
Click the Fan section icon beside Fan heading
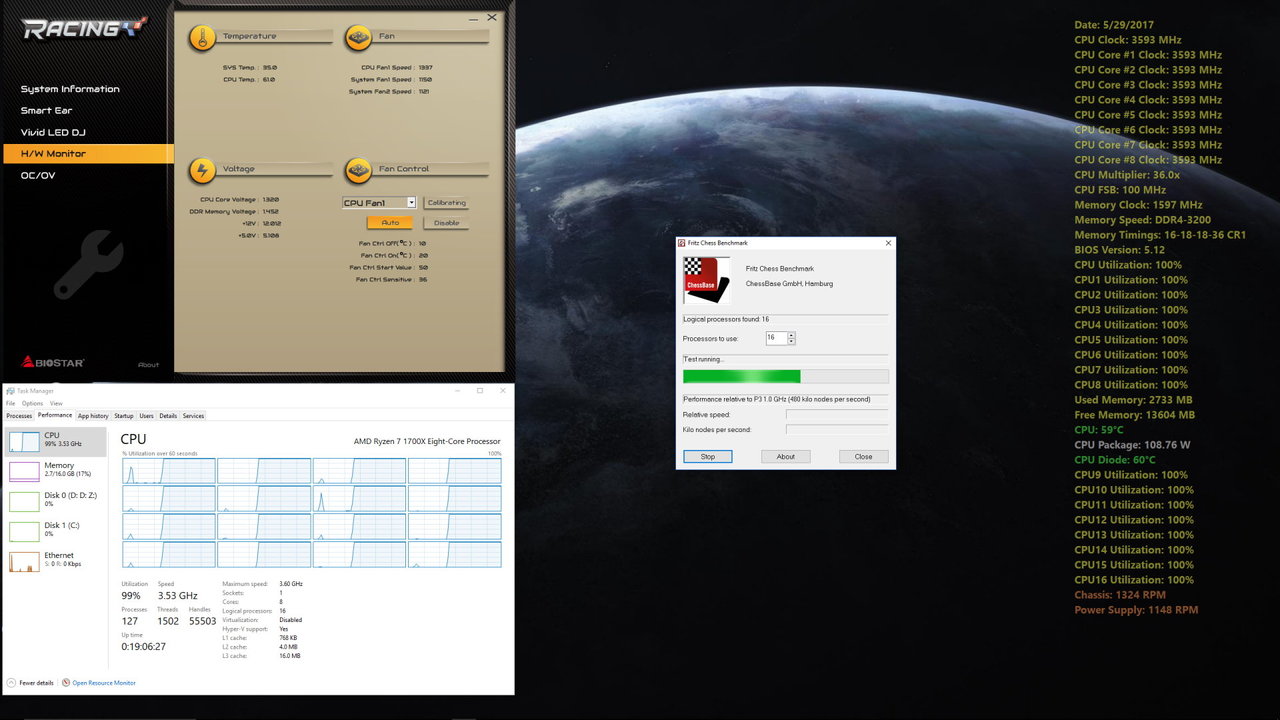coord(358,38)
